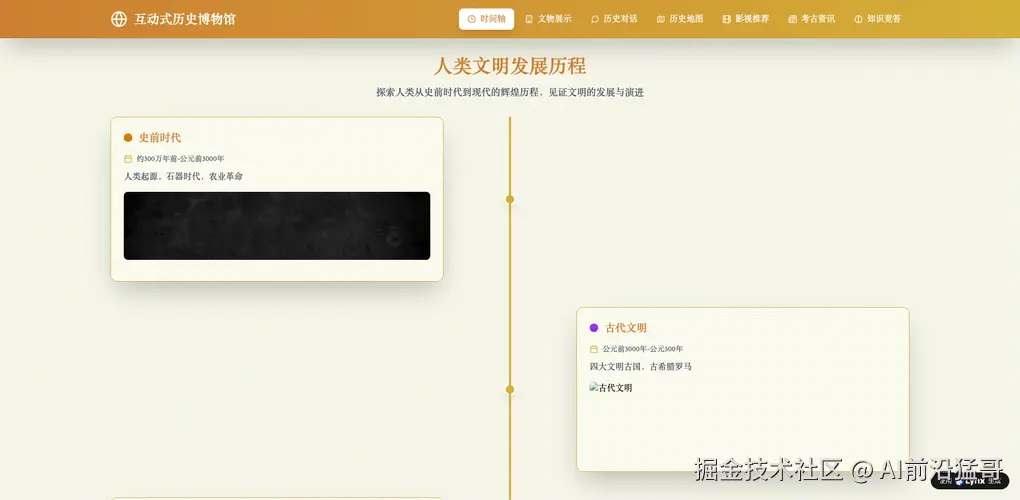Go to the 历史地图 tab
This screenshot has height=500, width=1020.
pos(680,19)
